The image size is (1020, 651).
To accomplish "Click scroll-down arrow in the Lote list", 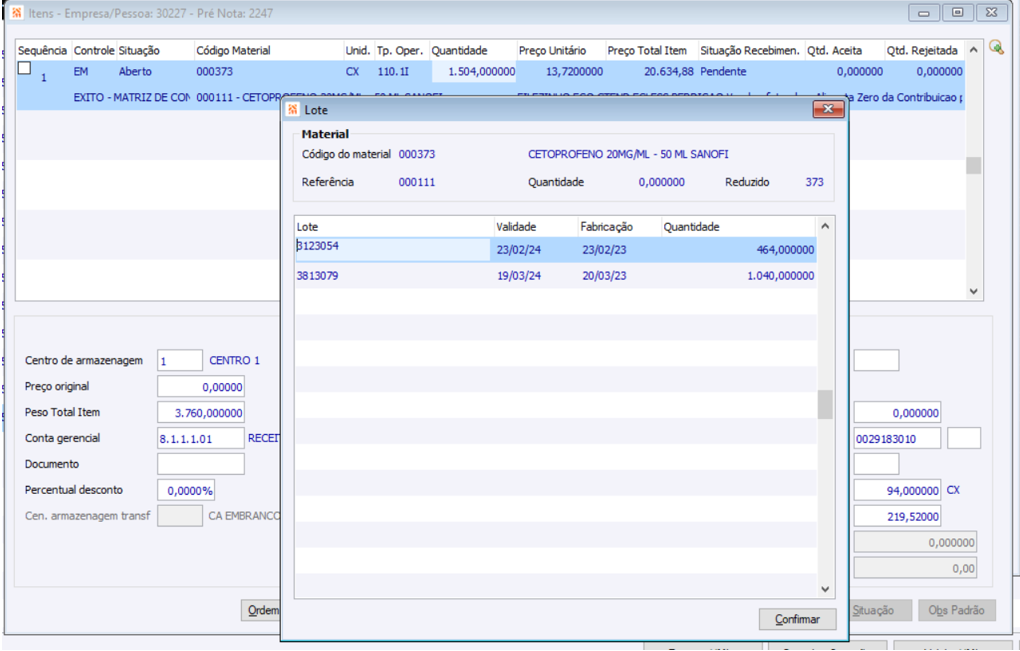I will [x=825, y=590].
